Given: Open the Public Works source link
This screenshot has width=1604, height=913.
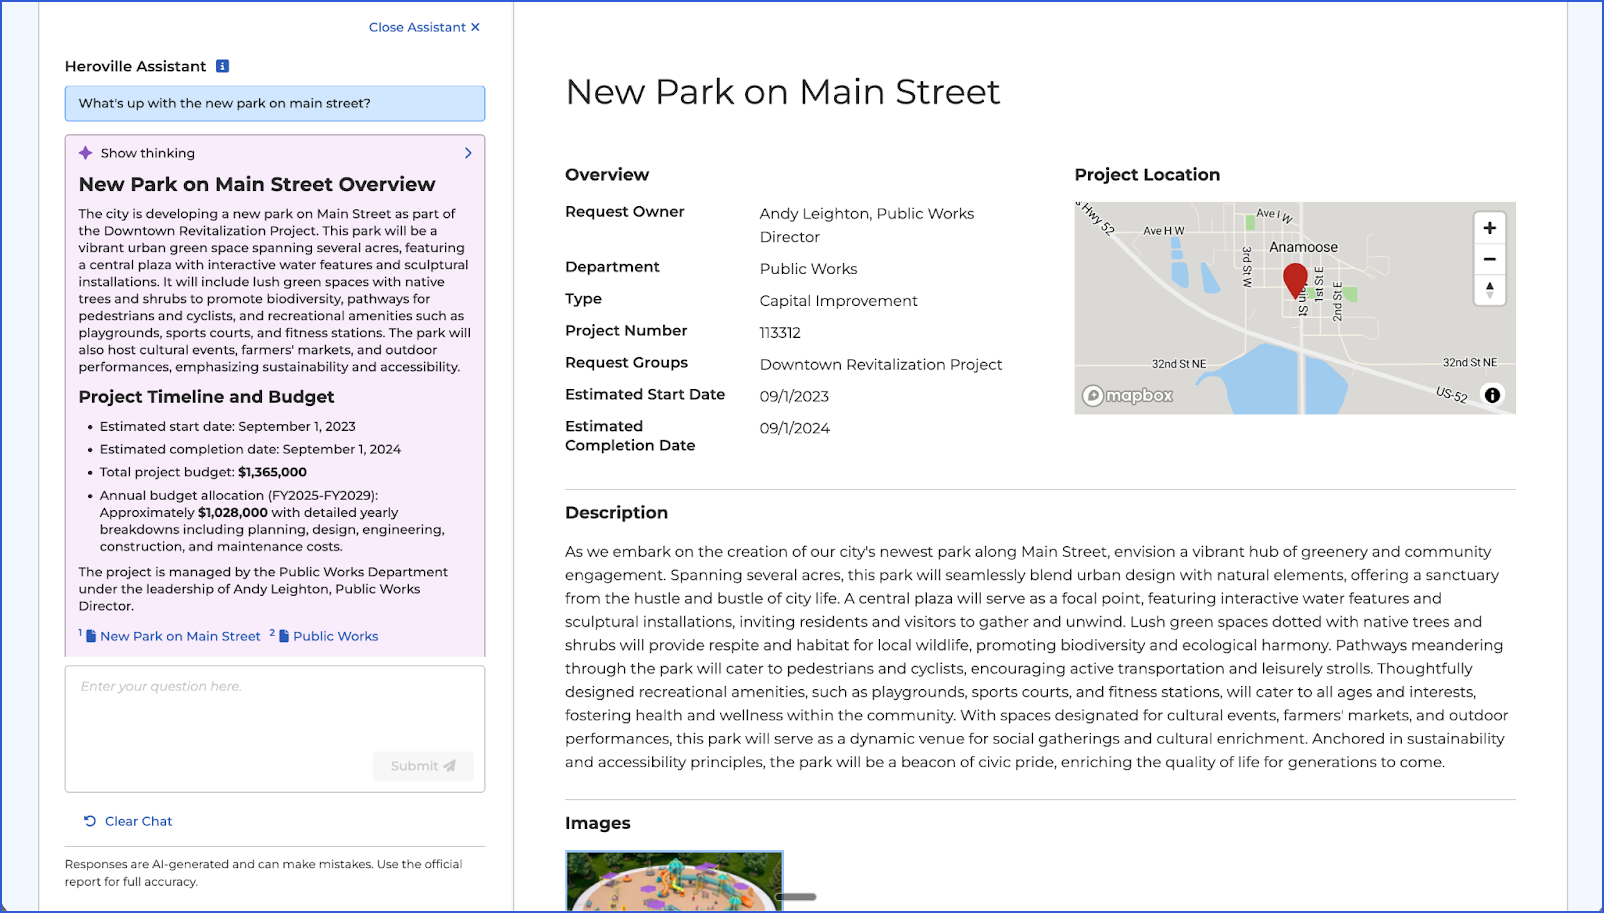Looking at the screenshot, I should click(336, 636).
